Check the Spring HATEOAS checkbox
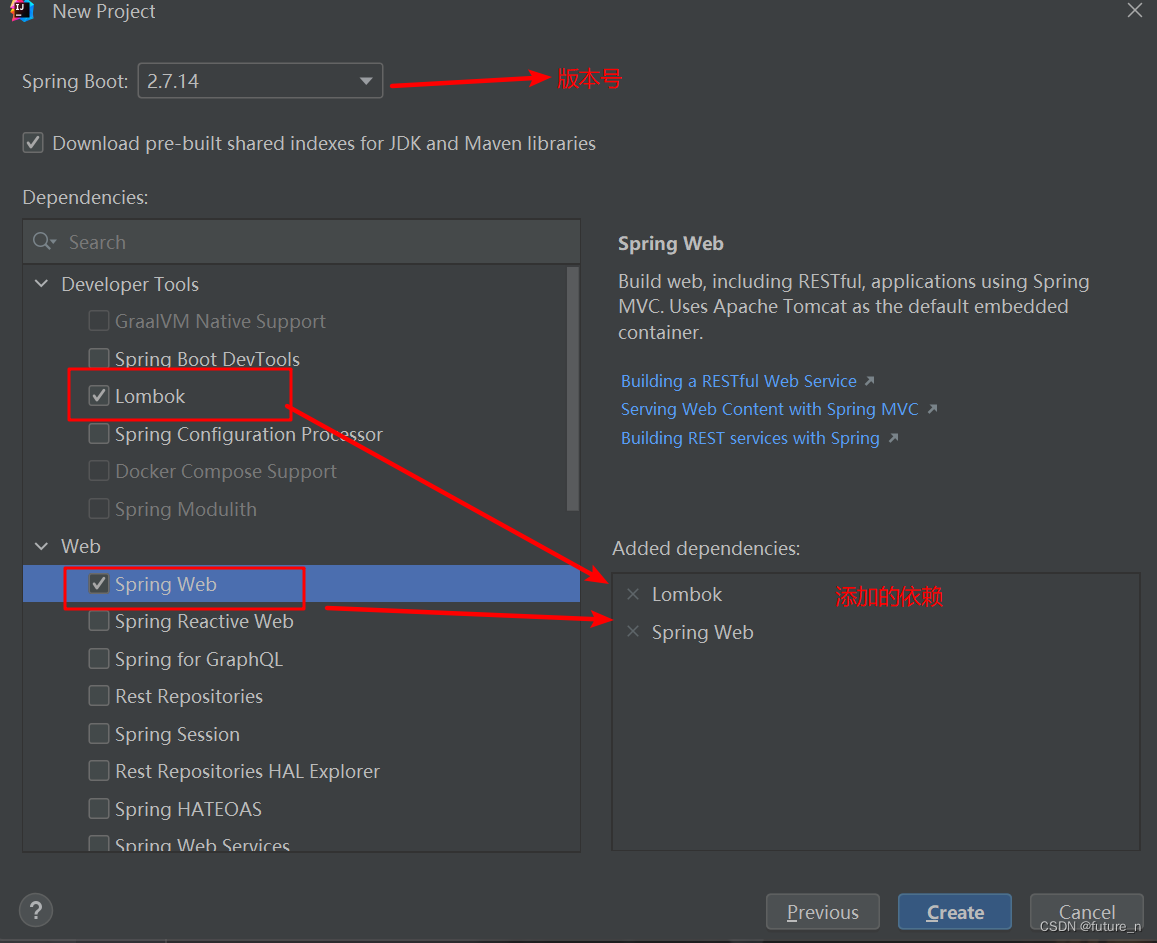The height and width of the screenshot is (943, 1157). coord(99,809)
